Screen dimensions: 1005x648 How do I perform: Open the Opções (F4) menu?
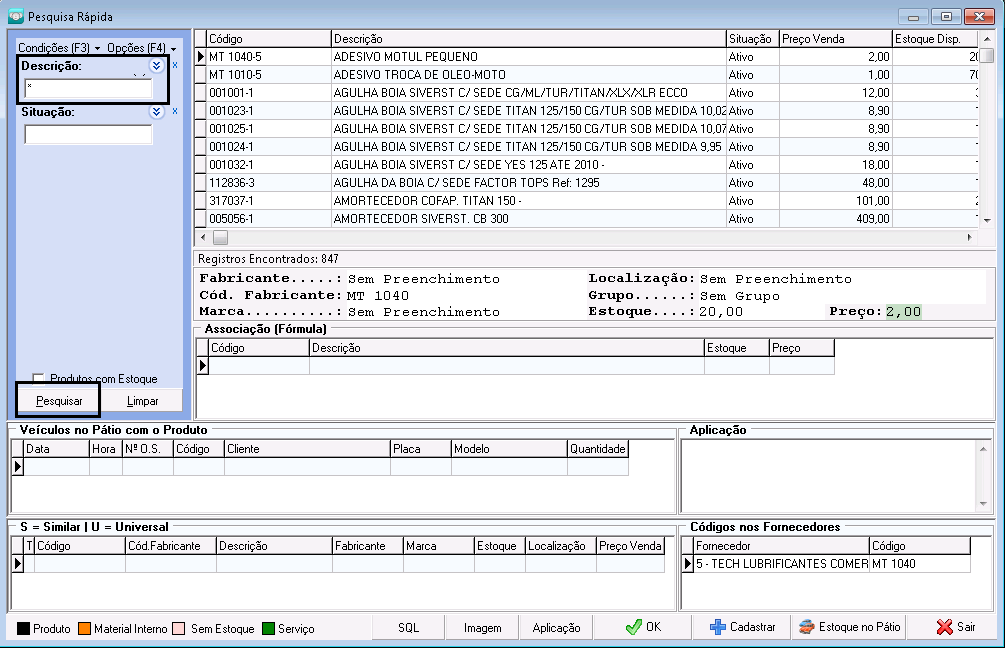[x=142, y=47]
